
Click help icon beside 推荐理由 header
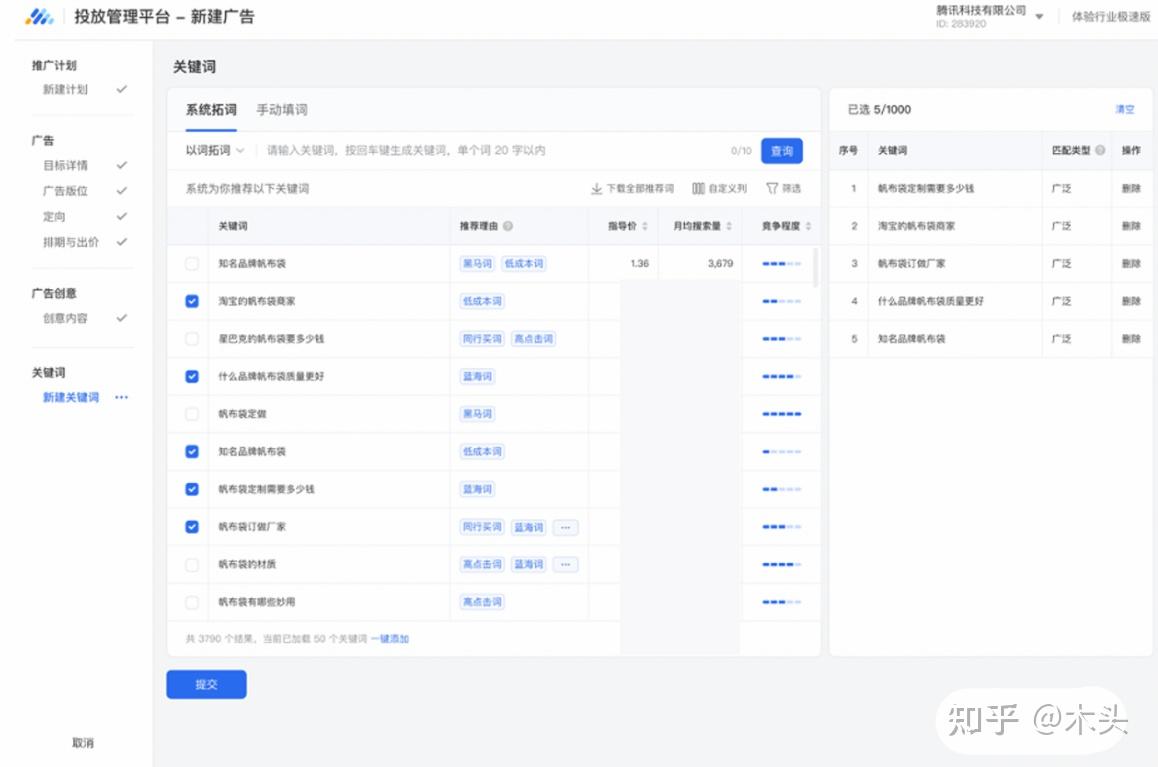tap(508, 226)
